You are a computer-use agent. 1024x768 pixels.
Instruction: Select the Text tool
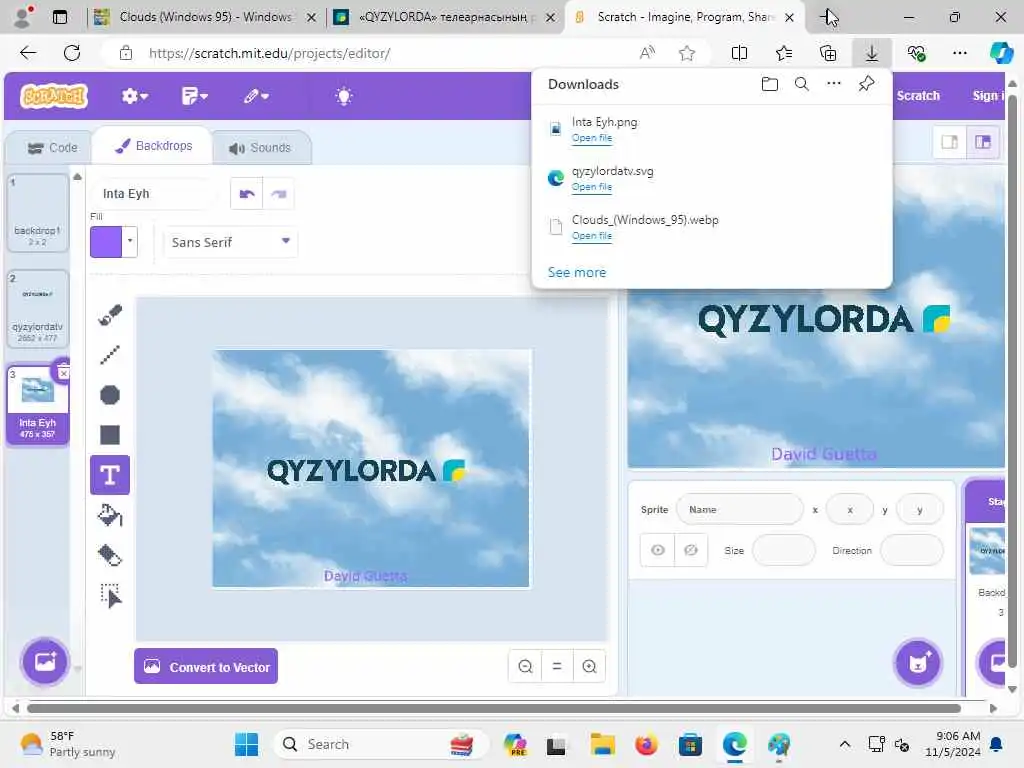(x=110, y=475)
